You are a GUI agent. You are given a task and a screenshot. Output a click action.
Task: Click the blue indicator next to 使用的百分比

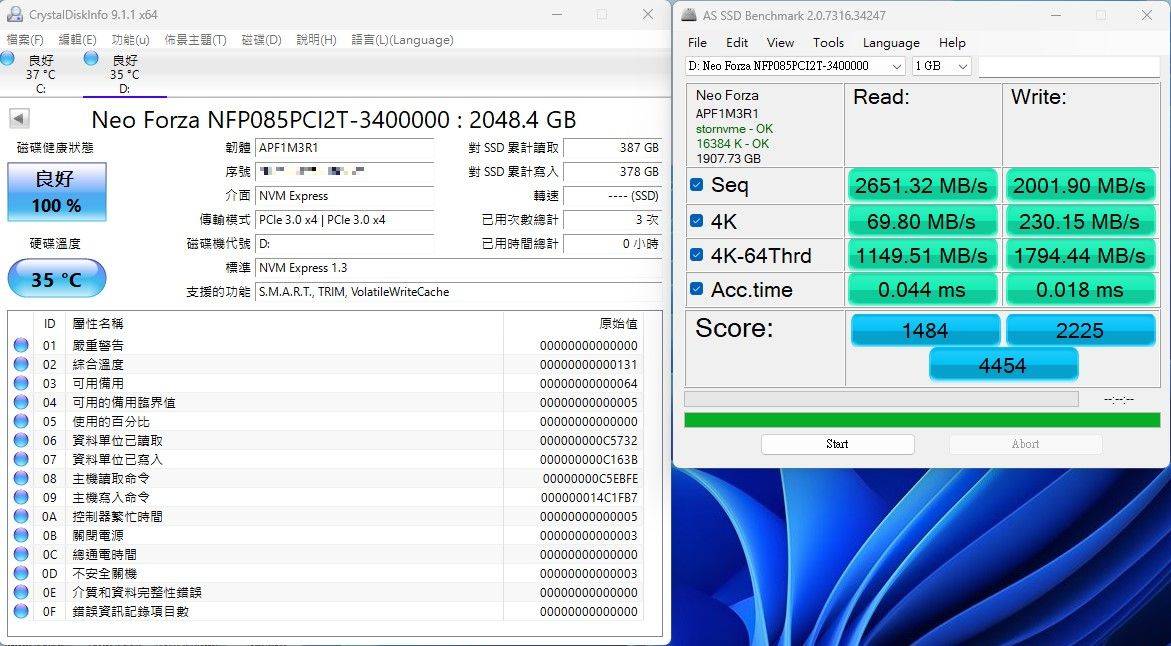22,423
